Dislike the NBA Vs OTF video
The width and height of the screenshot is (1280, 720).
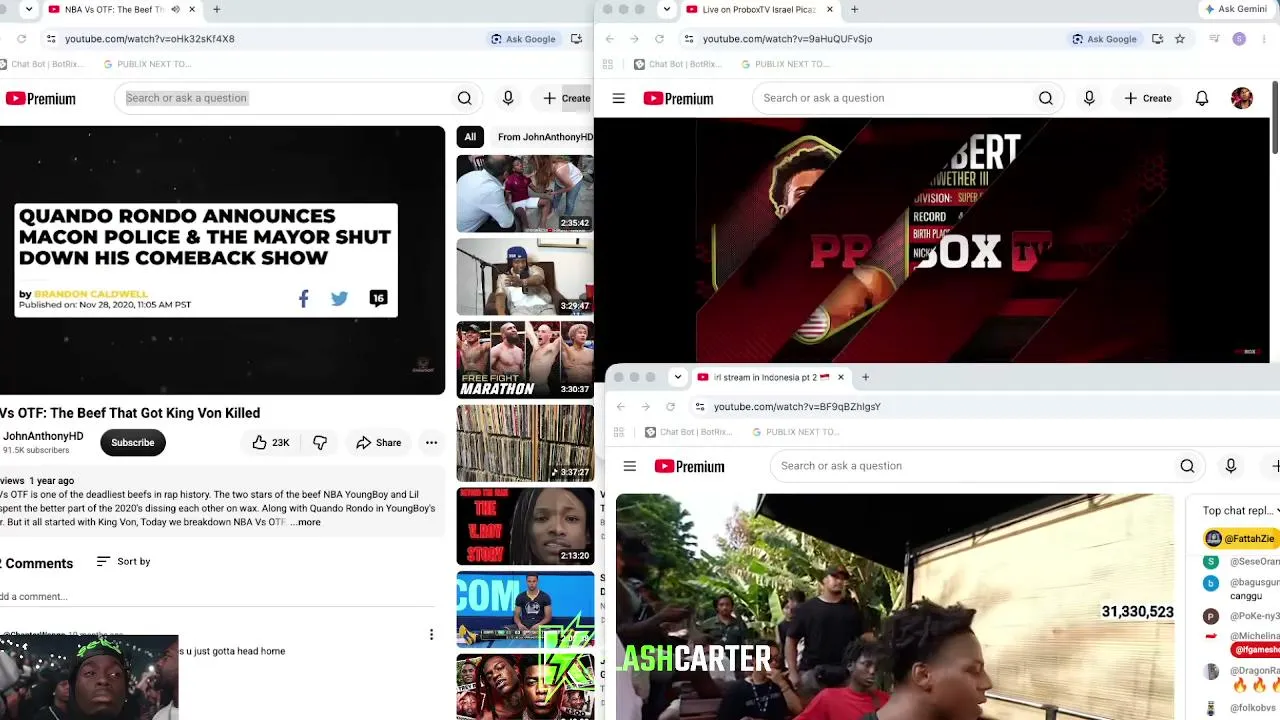(320, 443)
